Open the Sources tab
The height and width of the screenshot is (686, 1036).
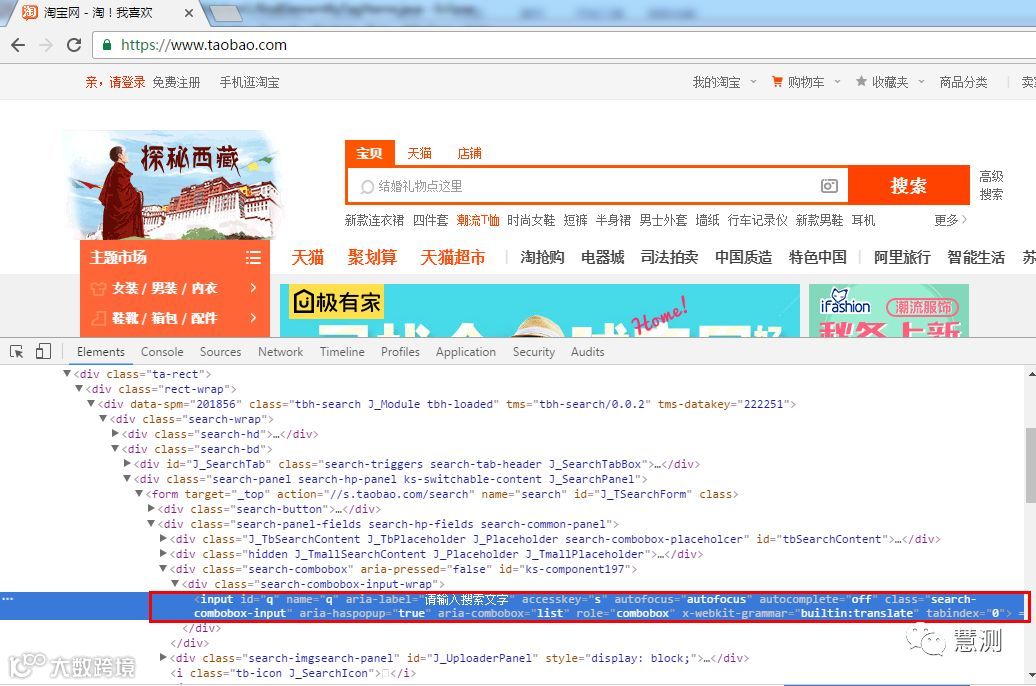point(220,352)
